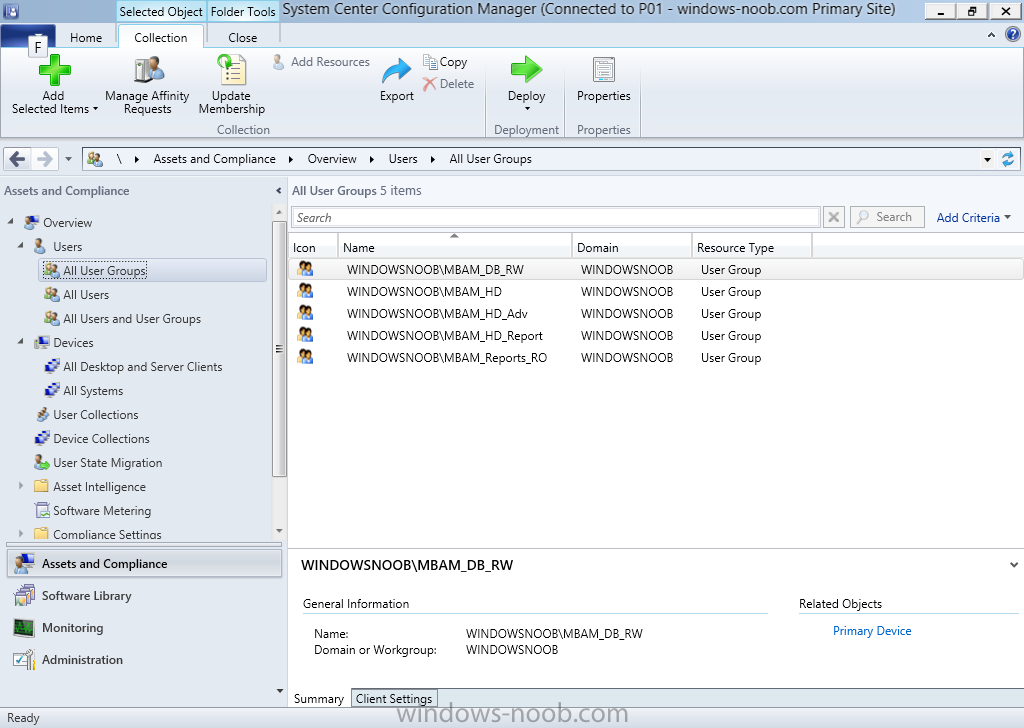The height and width of the screenshot is (728, 1024).
Task: Open Device Collections node
Action: click(92, 439)
